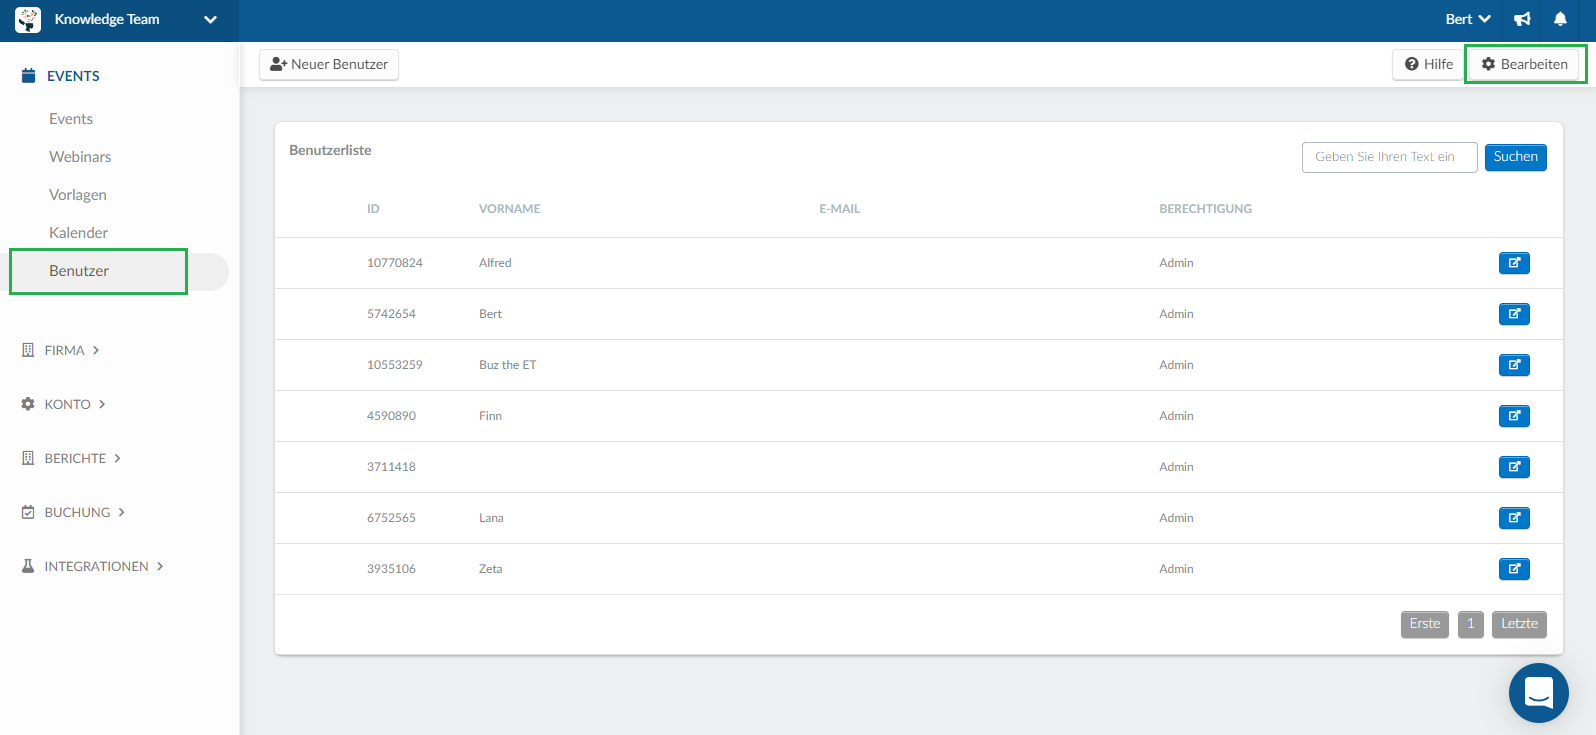Open the chat support bubble
The image size is (1596, 735).
[x=1538, y=693]
